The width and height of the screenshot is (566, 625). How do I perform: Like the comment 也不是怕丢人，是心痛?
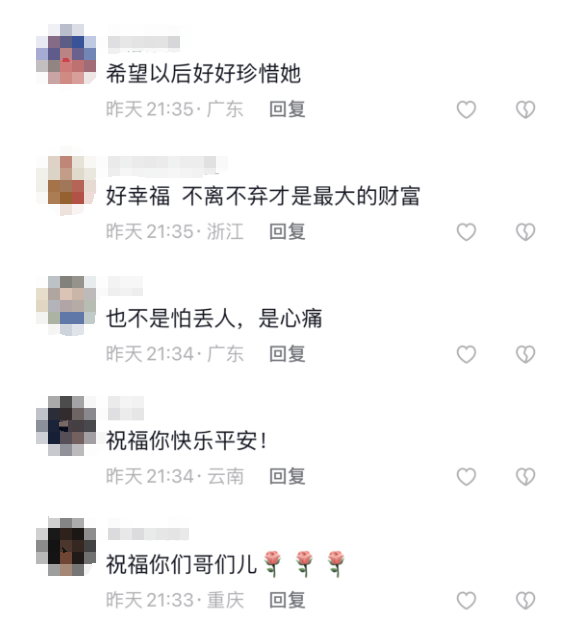(x=466, y=354)
